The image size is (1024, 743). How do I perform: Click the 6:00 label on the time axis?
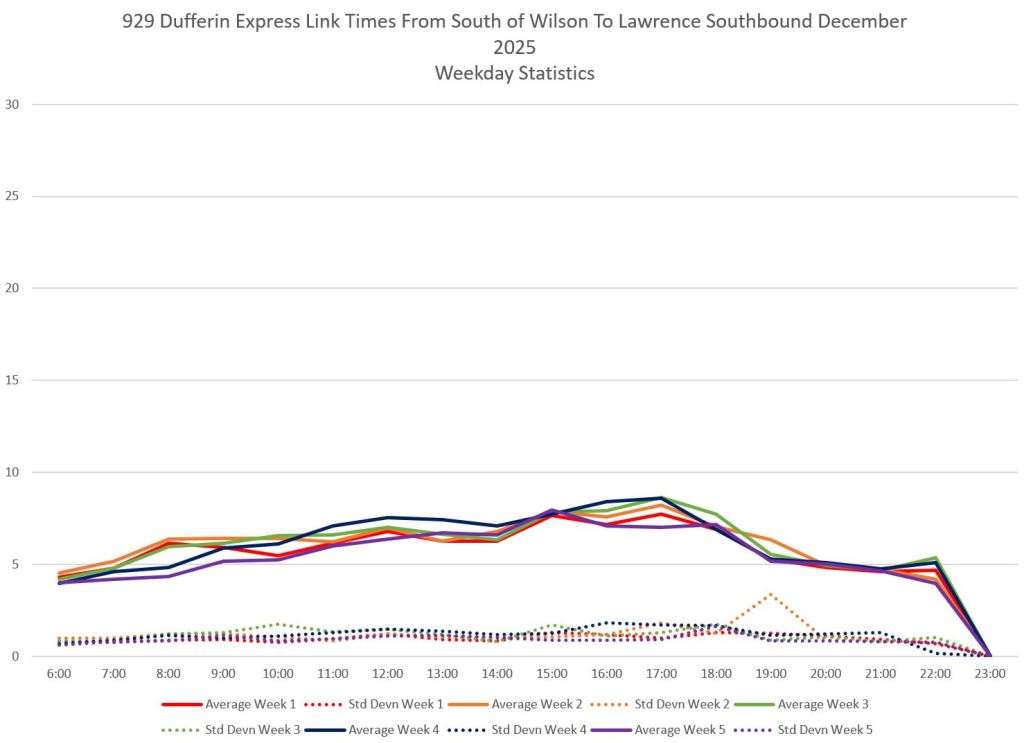60,674
